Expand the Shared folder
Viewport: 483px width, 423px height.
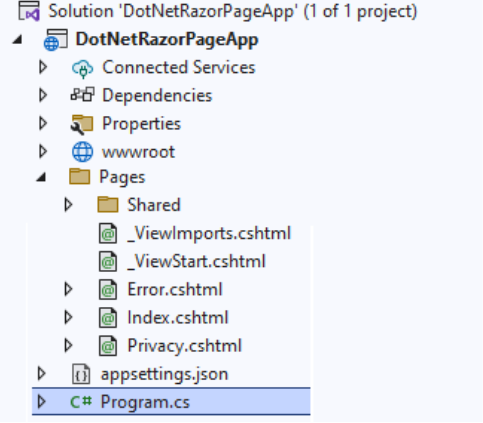68,205
